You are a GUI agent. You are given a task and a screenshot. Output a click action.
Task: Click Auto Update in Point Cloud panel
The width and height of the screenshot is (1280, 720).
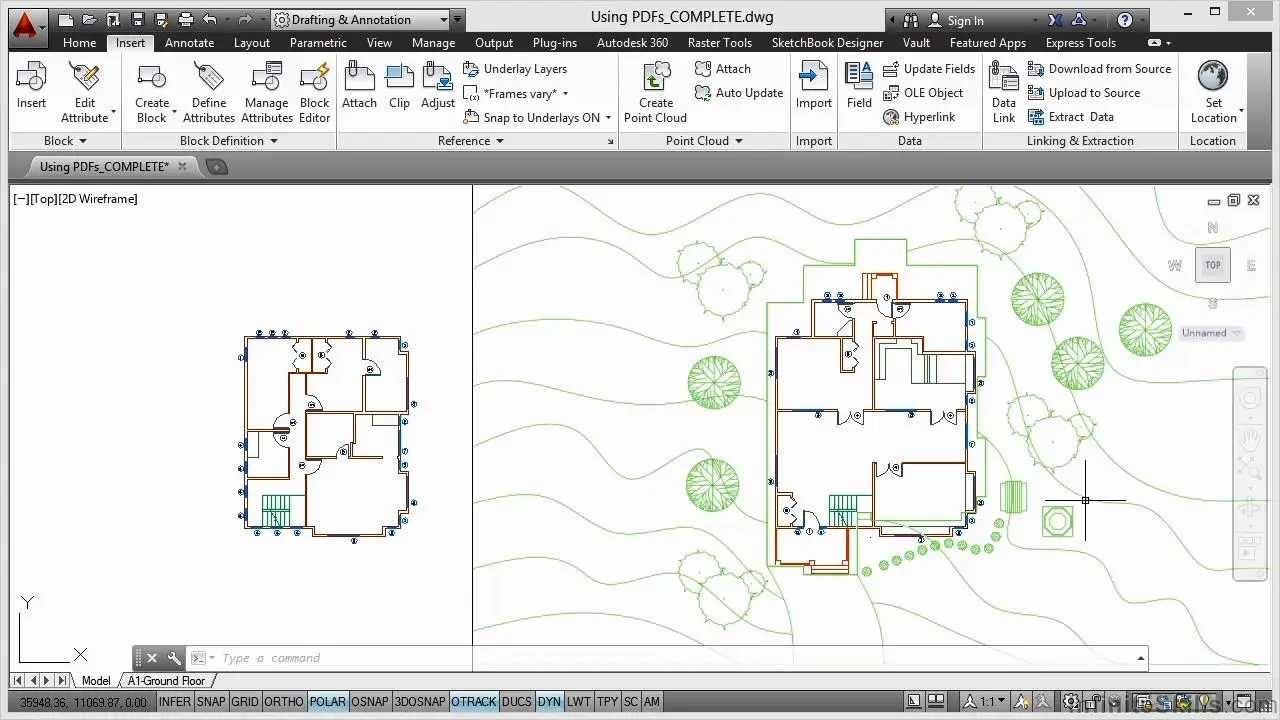click(x=739, y=93)
